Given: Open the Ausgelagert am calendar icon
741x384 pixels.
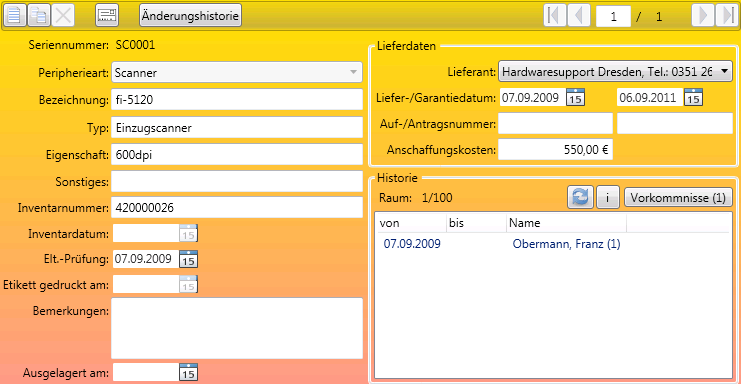Looking at the screenshot, I should 189,372.
